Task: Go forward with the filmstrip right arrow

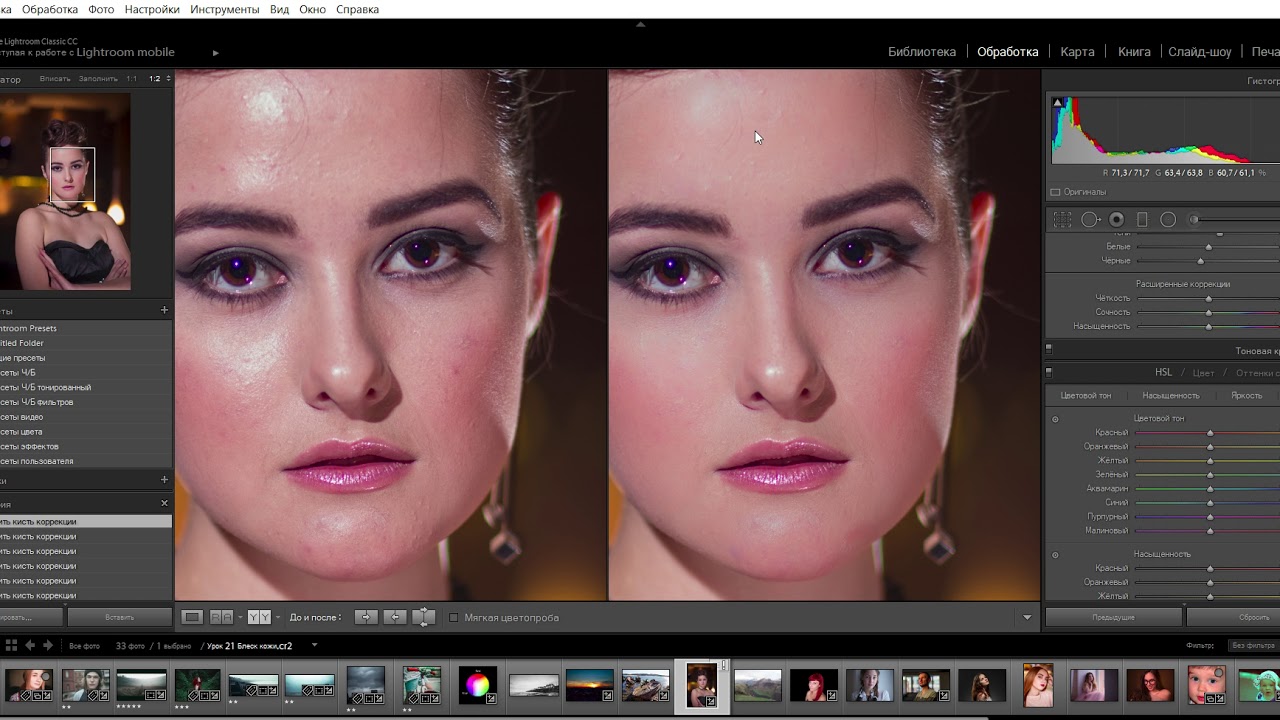Action: pos(47,645)
